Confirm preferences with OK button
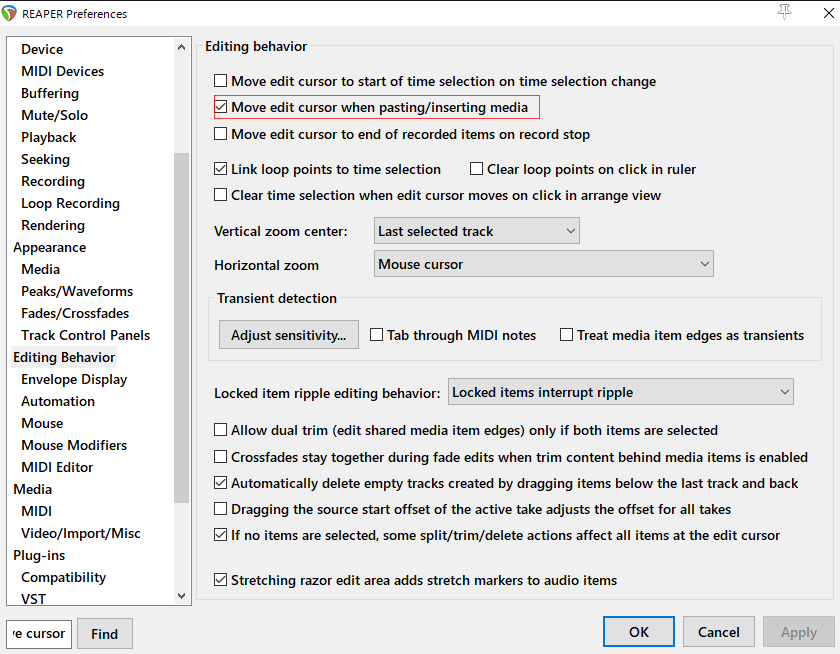The height and width of the screenshot is (654, 840). point(638,632)
